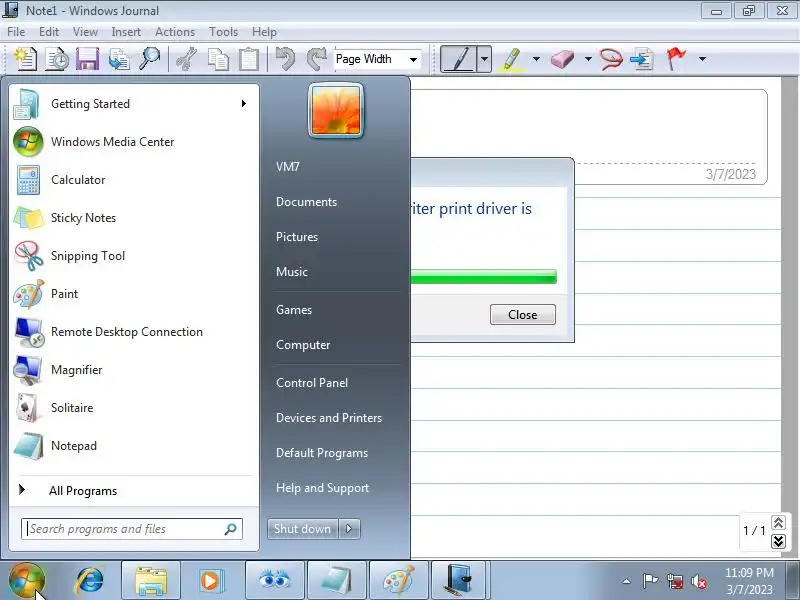Open Windows Media Player on taskbar
Screen dimensions: 800x600
(210, 581)
